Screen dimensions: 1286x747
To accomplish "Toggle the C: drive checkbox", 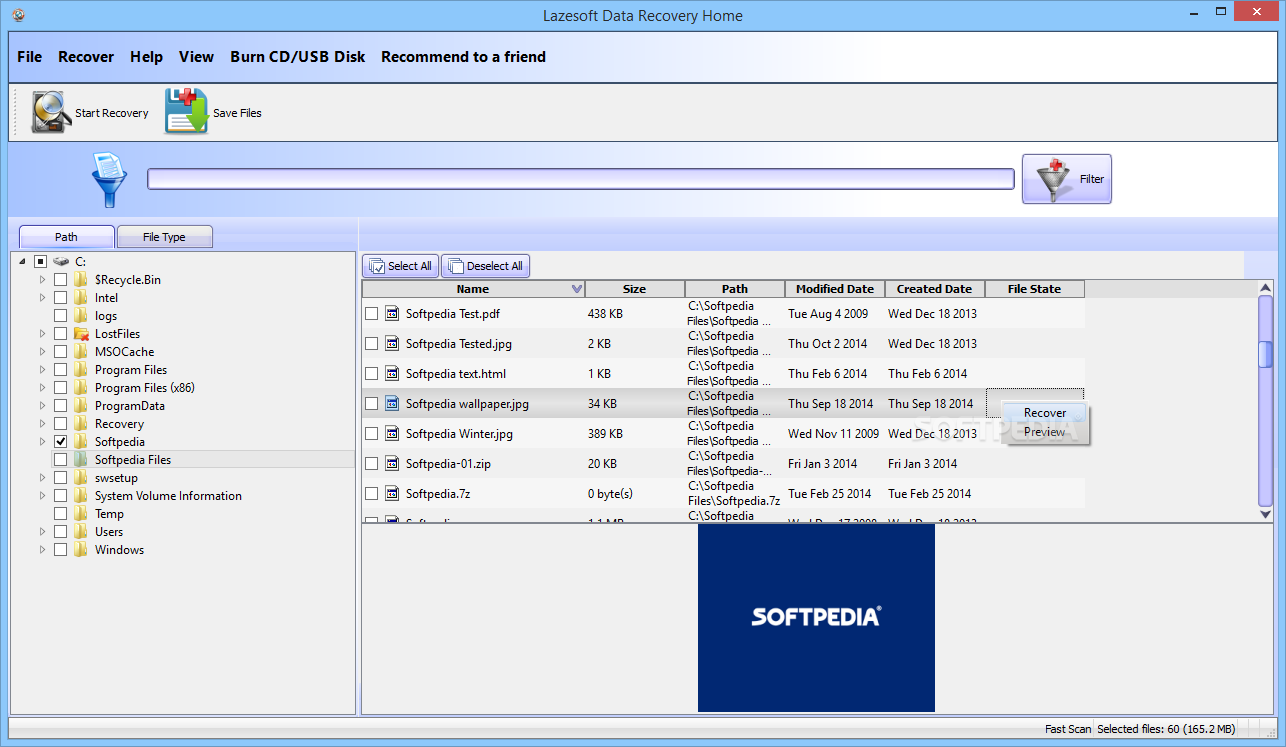I will coord(40,261).
